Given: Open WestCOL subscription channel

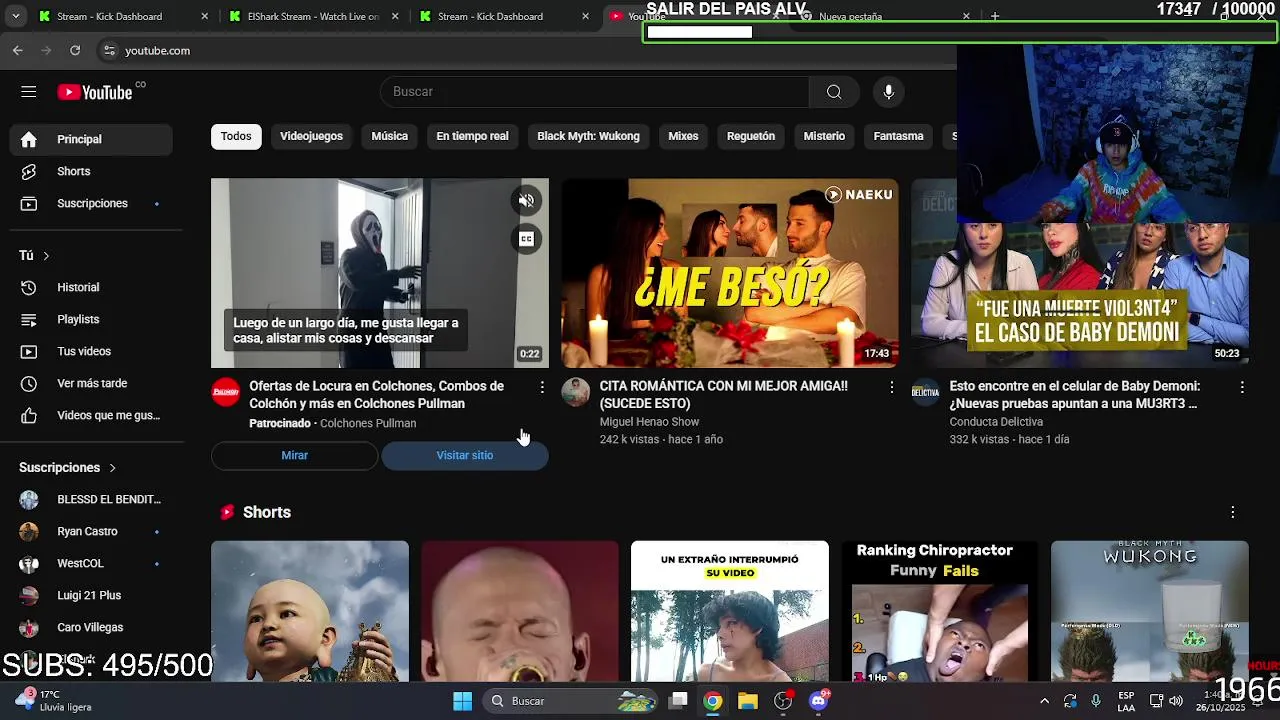Looking at the screenshot, I should coord(91,563).
